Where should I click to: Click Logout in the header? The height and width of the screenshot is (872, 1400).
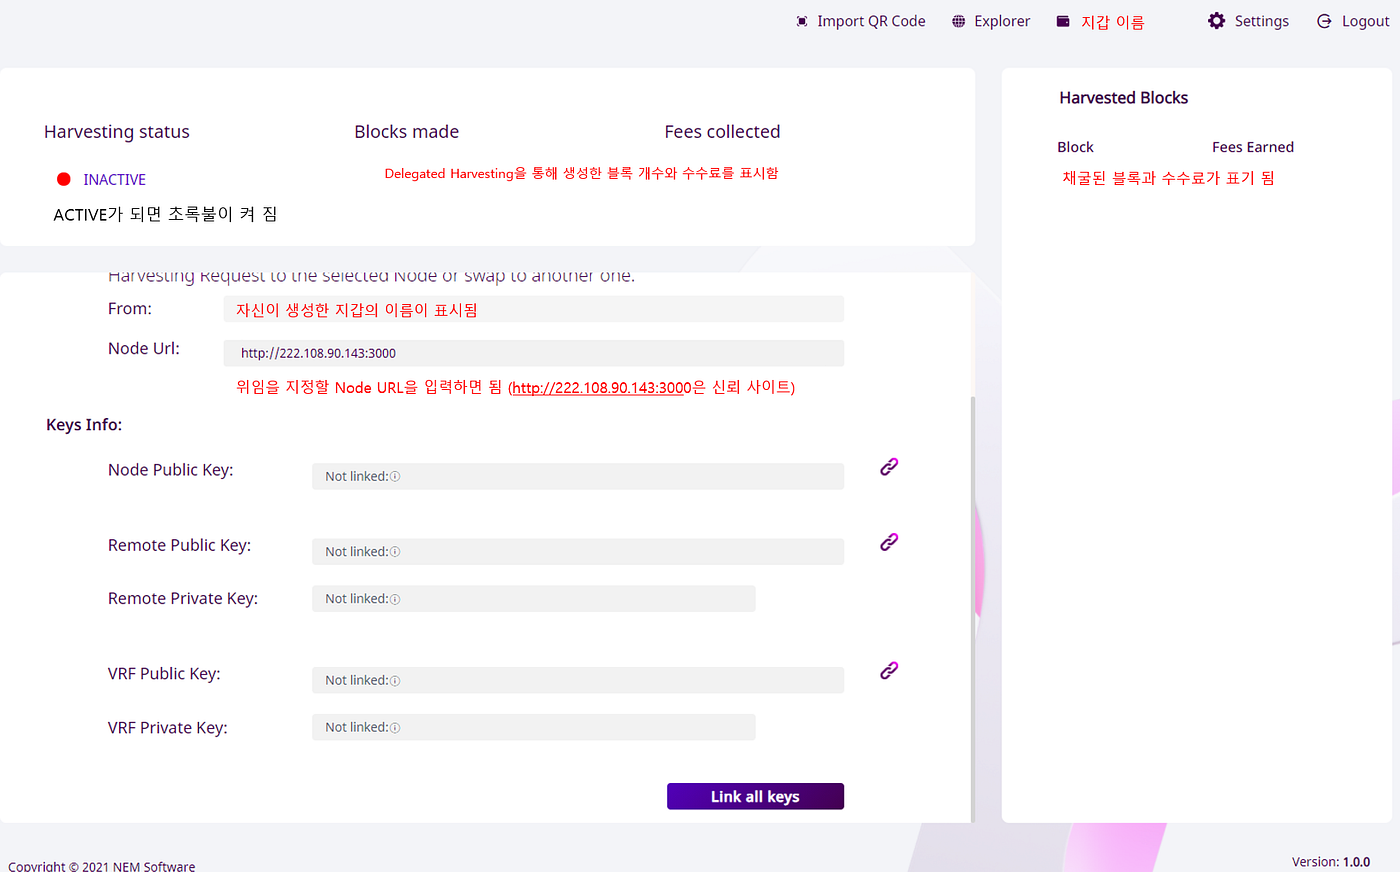pos(1353,21)
